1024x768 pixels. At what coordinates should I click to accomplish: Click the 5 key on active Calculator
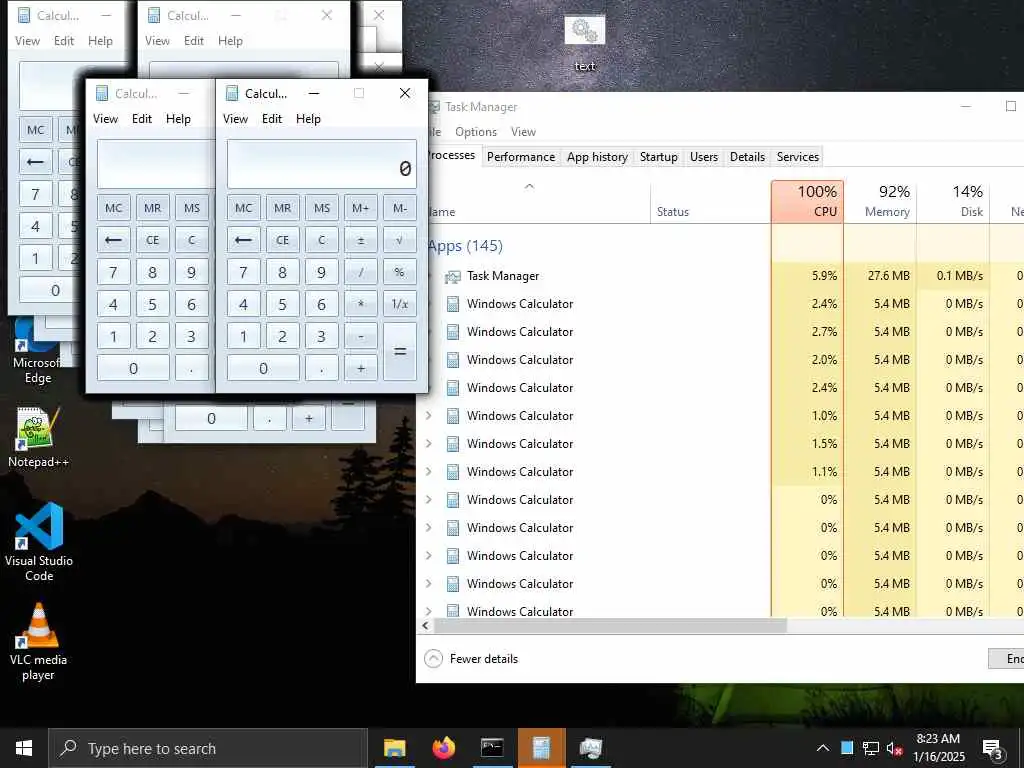tap(282, 304)
